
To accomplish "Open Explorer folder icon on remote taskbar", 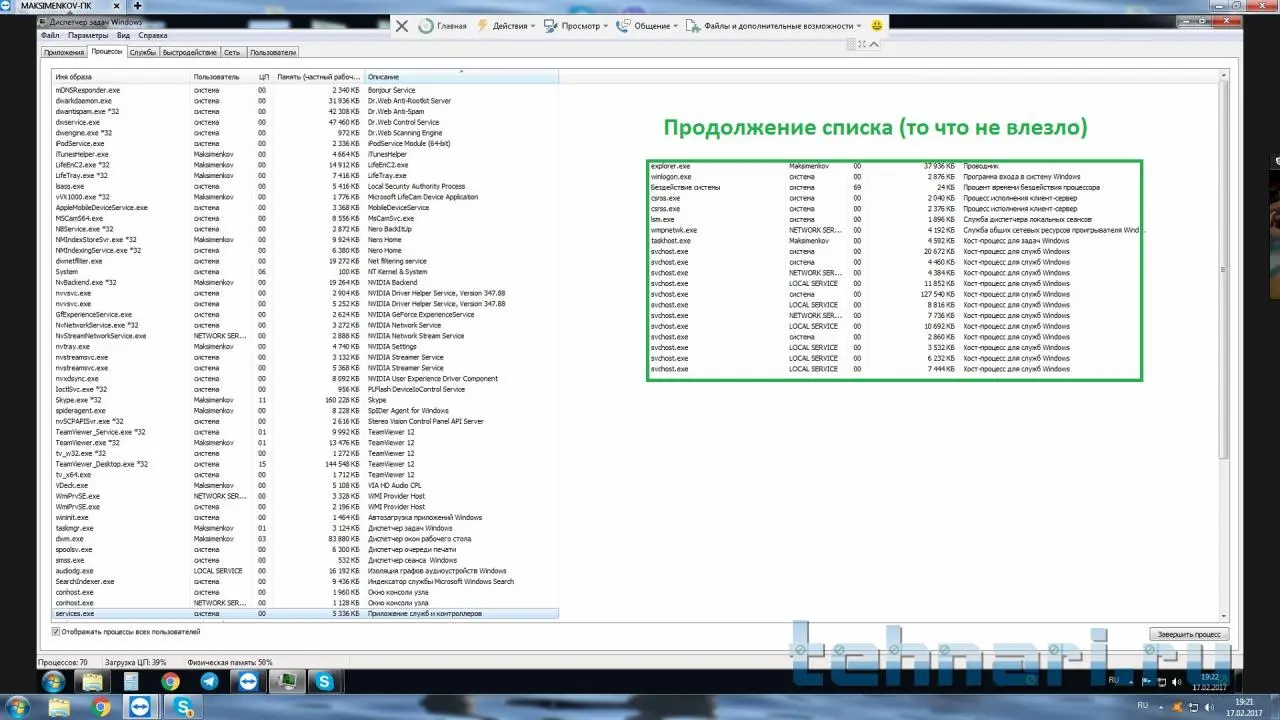I will pyautogui.click(x=92, y=682).
